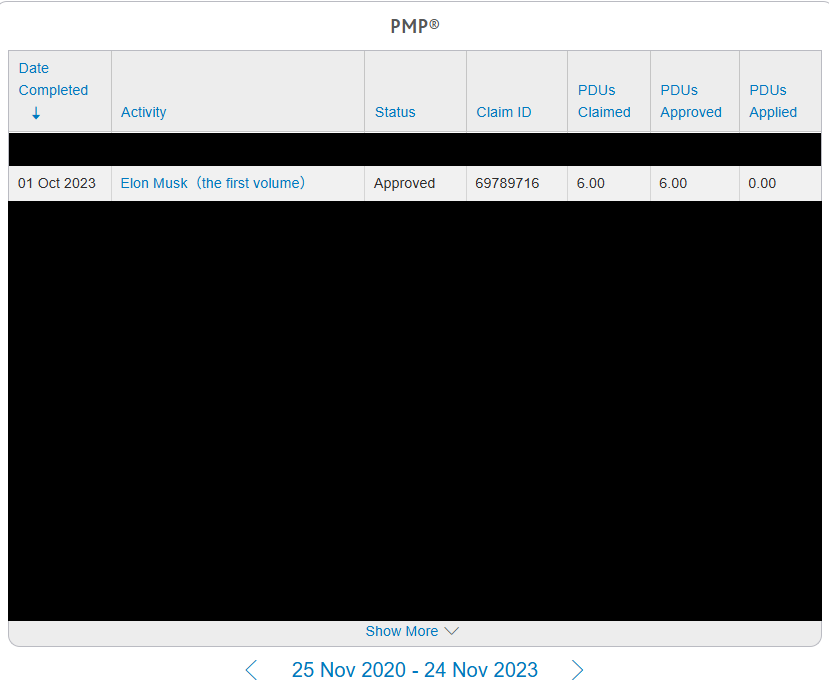Expand the list with Show More

coord(412,631)
